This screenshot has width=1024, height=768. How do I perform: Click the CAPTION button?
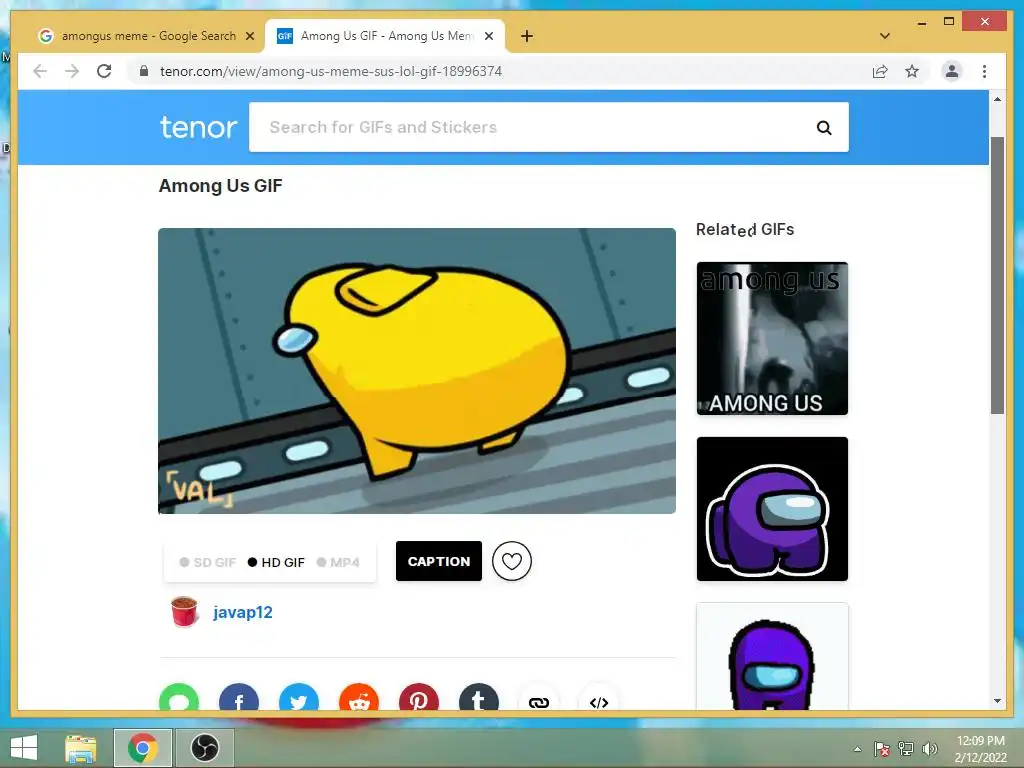[439, 561]
